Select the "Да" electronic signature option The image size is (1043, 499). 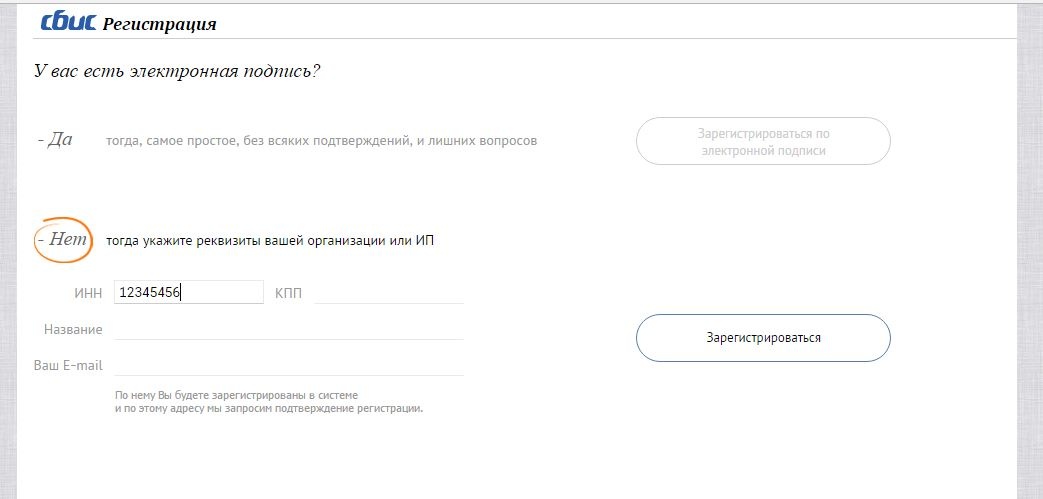coord(55,140)
